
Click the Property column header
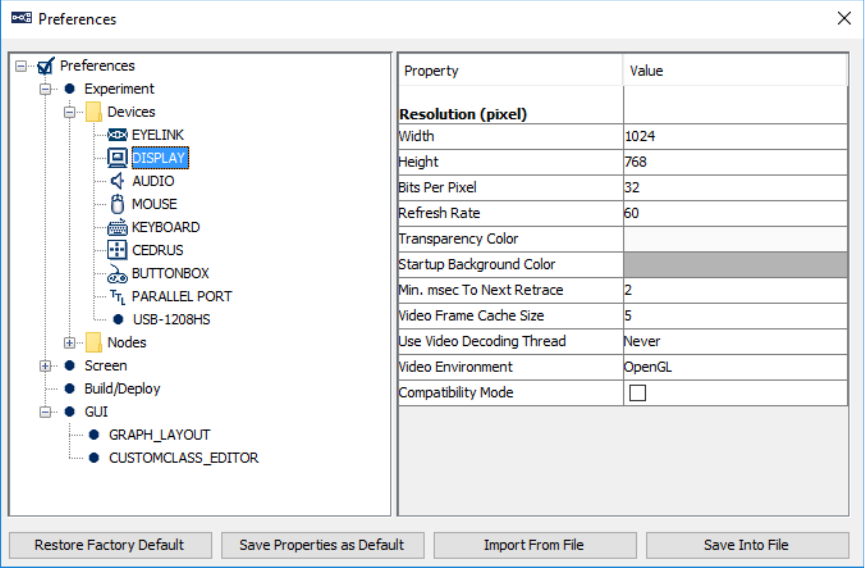tap(511, 71)
